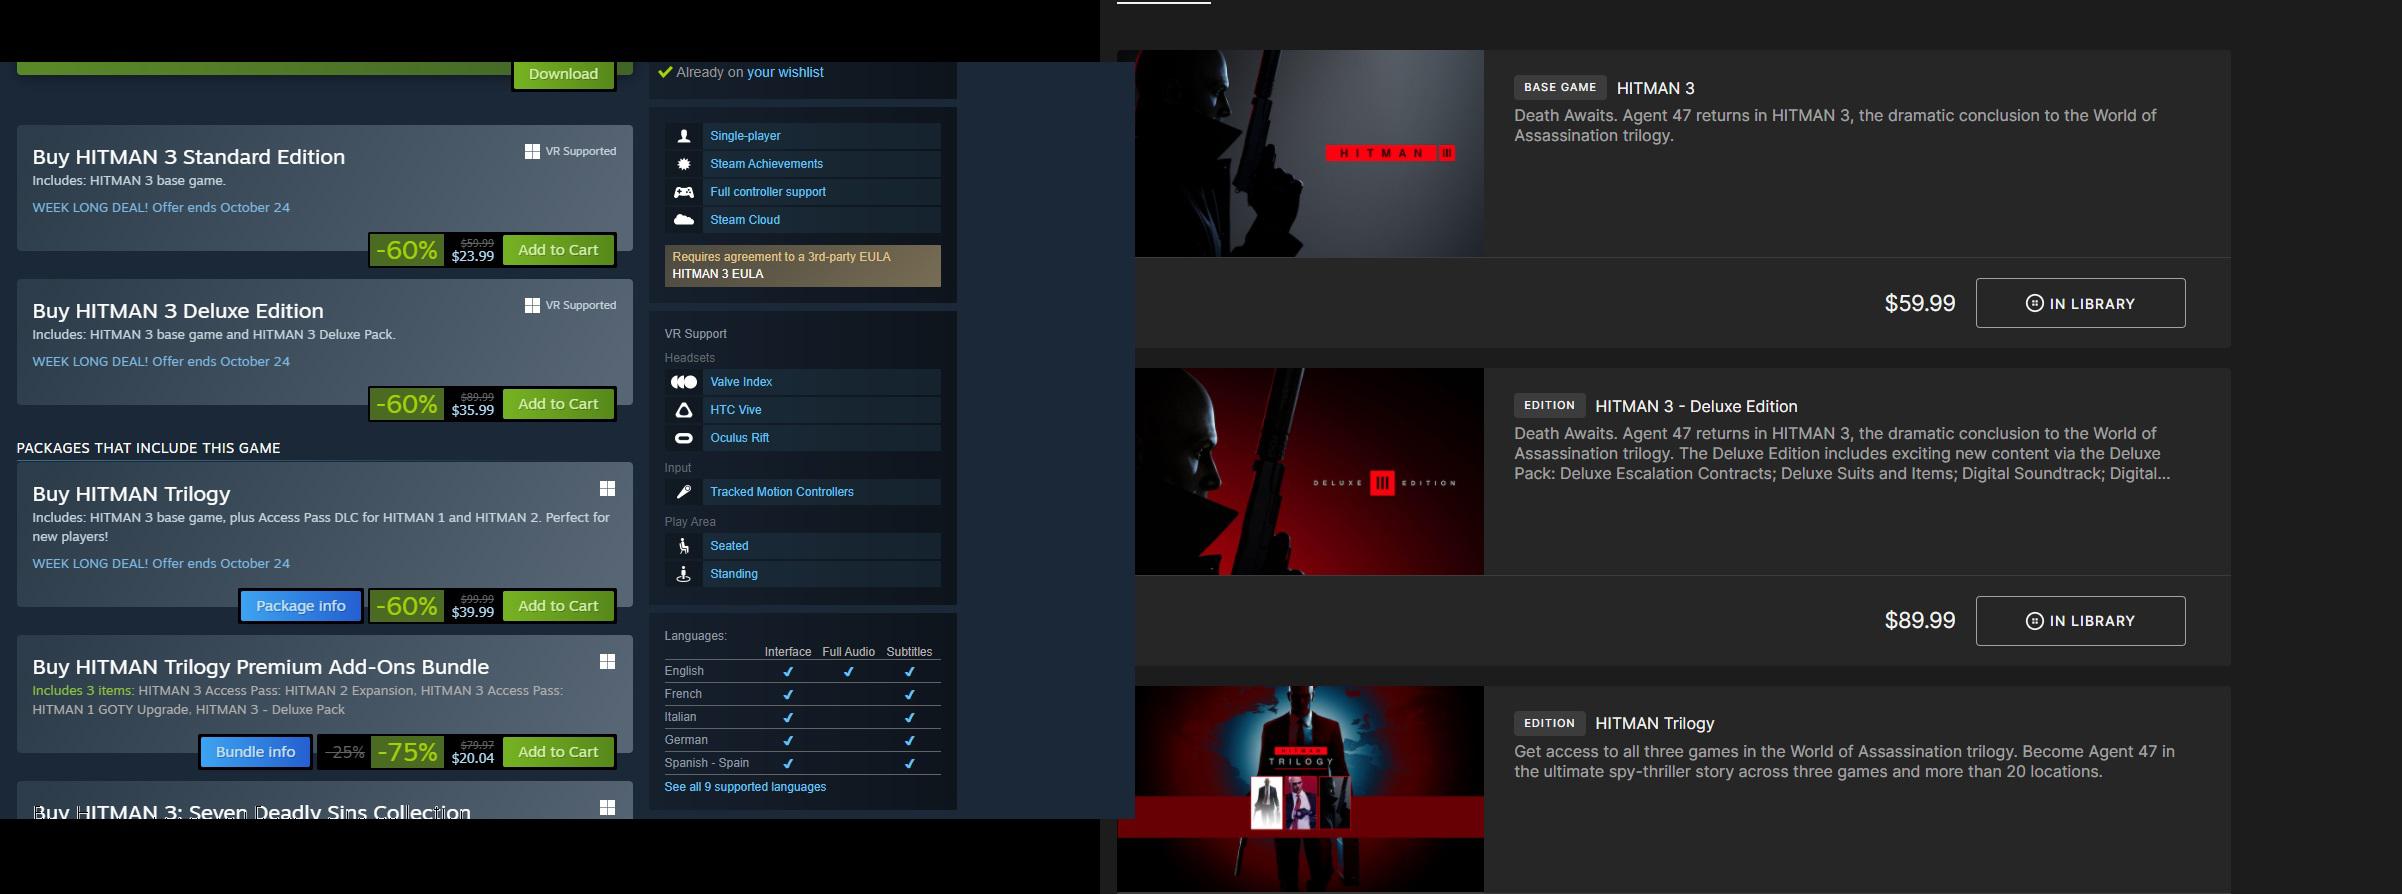
Task: Click the Full Audio checkmark for English
Action: [x=848, y=672]
